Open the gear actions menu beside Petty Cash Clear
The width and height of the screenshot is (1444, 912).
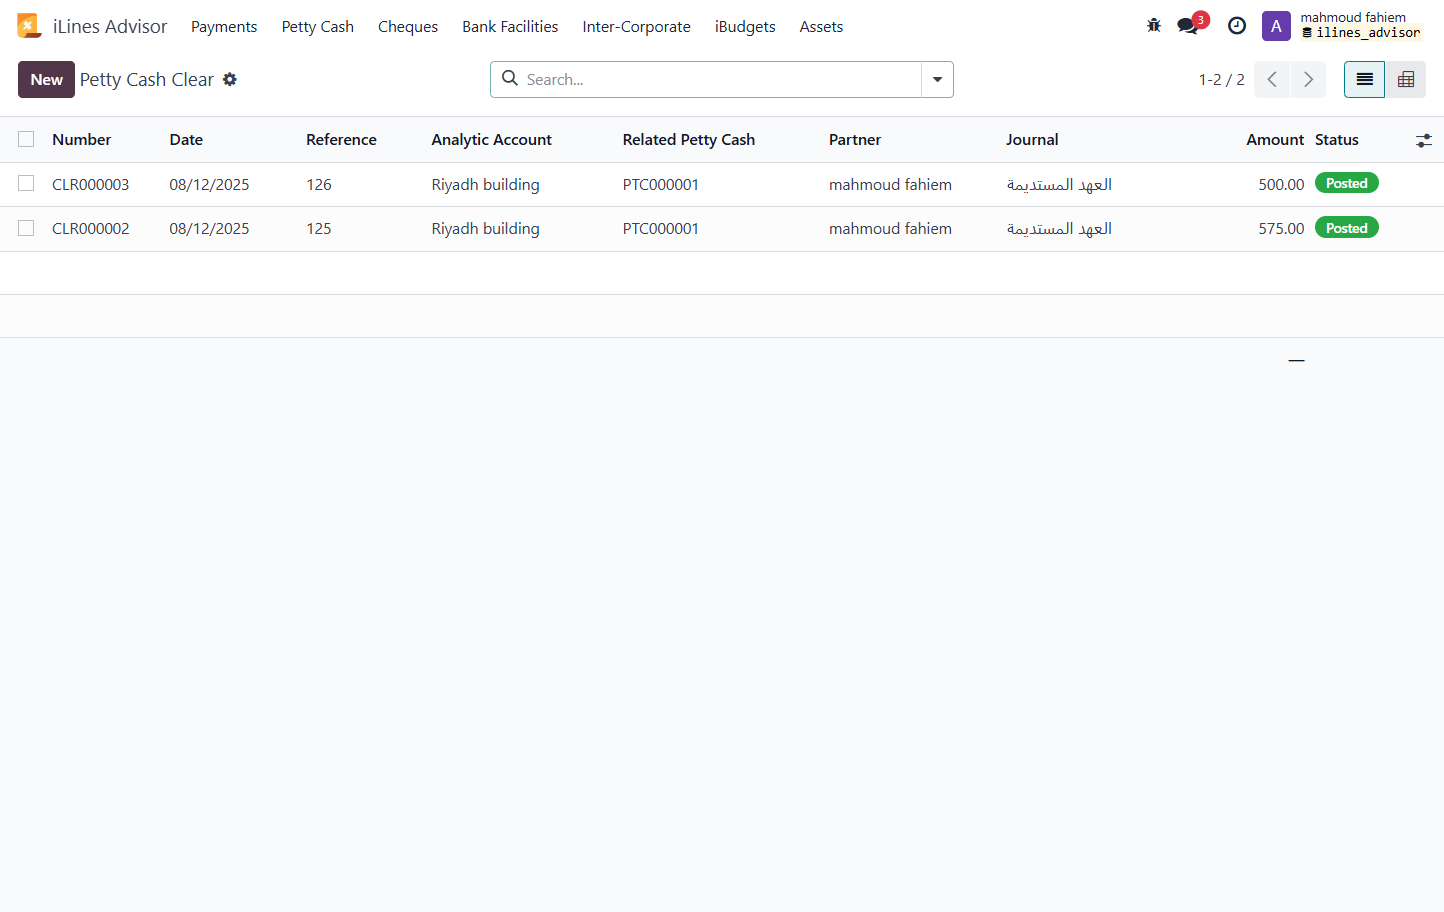pyautogui.click(x=230, y=79)
